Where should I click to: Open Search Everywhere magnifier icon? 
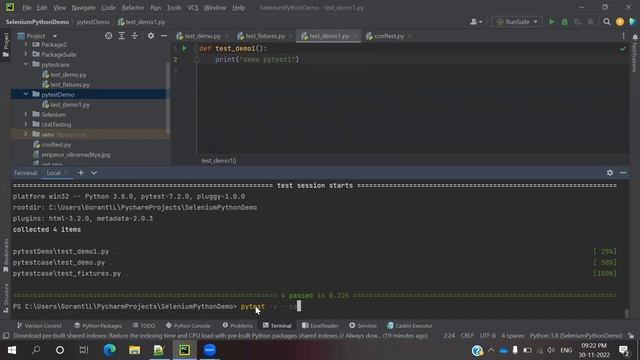(x=607, y=22)
